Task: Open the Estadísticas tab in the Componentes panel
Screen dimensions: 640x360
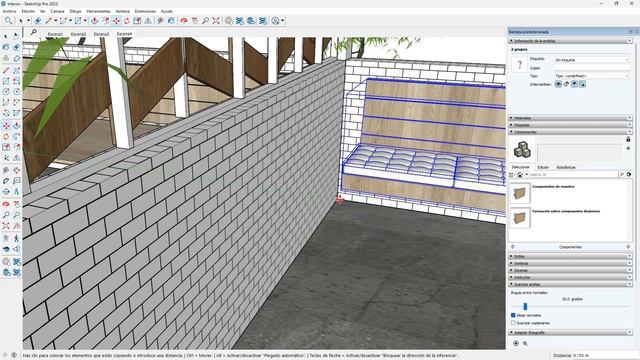Action: [x=566, y=167]
